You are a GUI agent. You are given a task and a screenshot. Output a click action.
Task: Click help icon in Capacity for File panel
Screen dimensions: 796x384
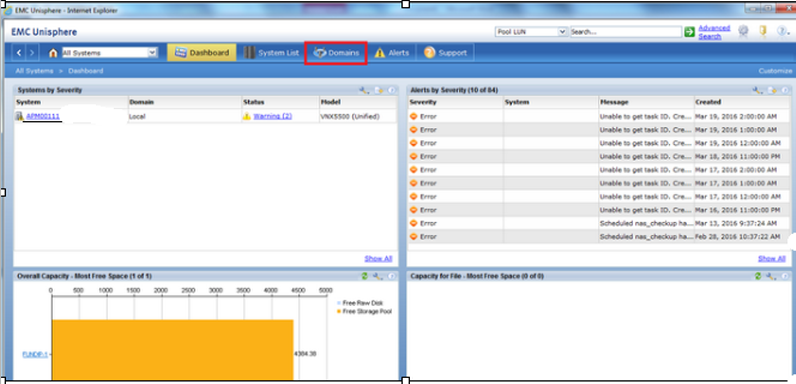coord(785,276)
